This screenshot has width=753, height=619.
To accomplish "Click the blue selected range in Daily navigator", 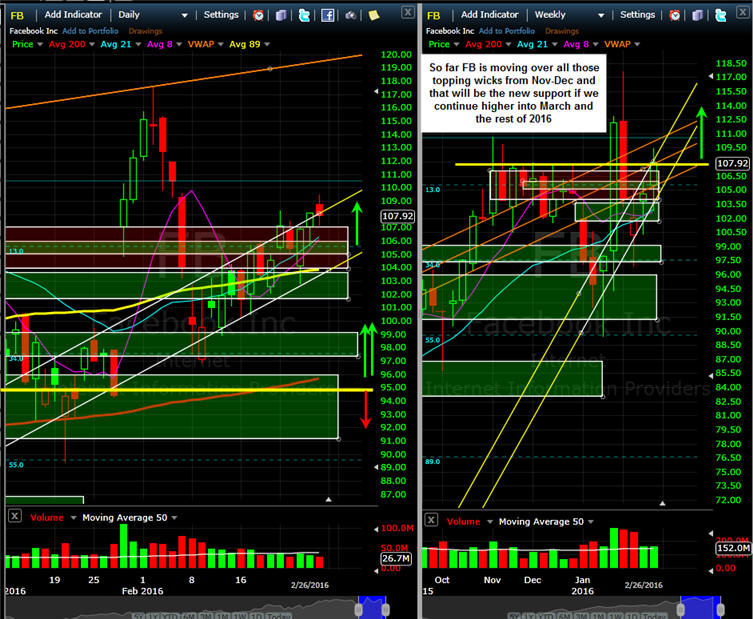I will [372, 607].
